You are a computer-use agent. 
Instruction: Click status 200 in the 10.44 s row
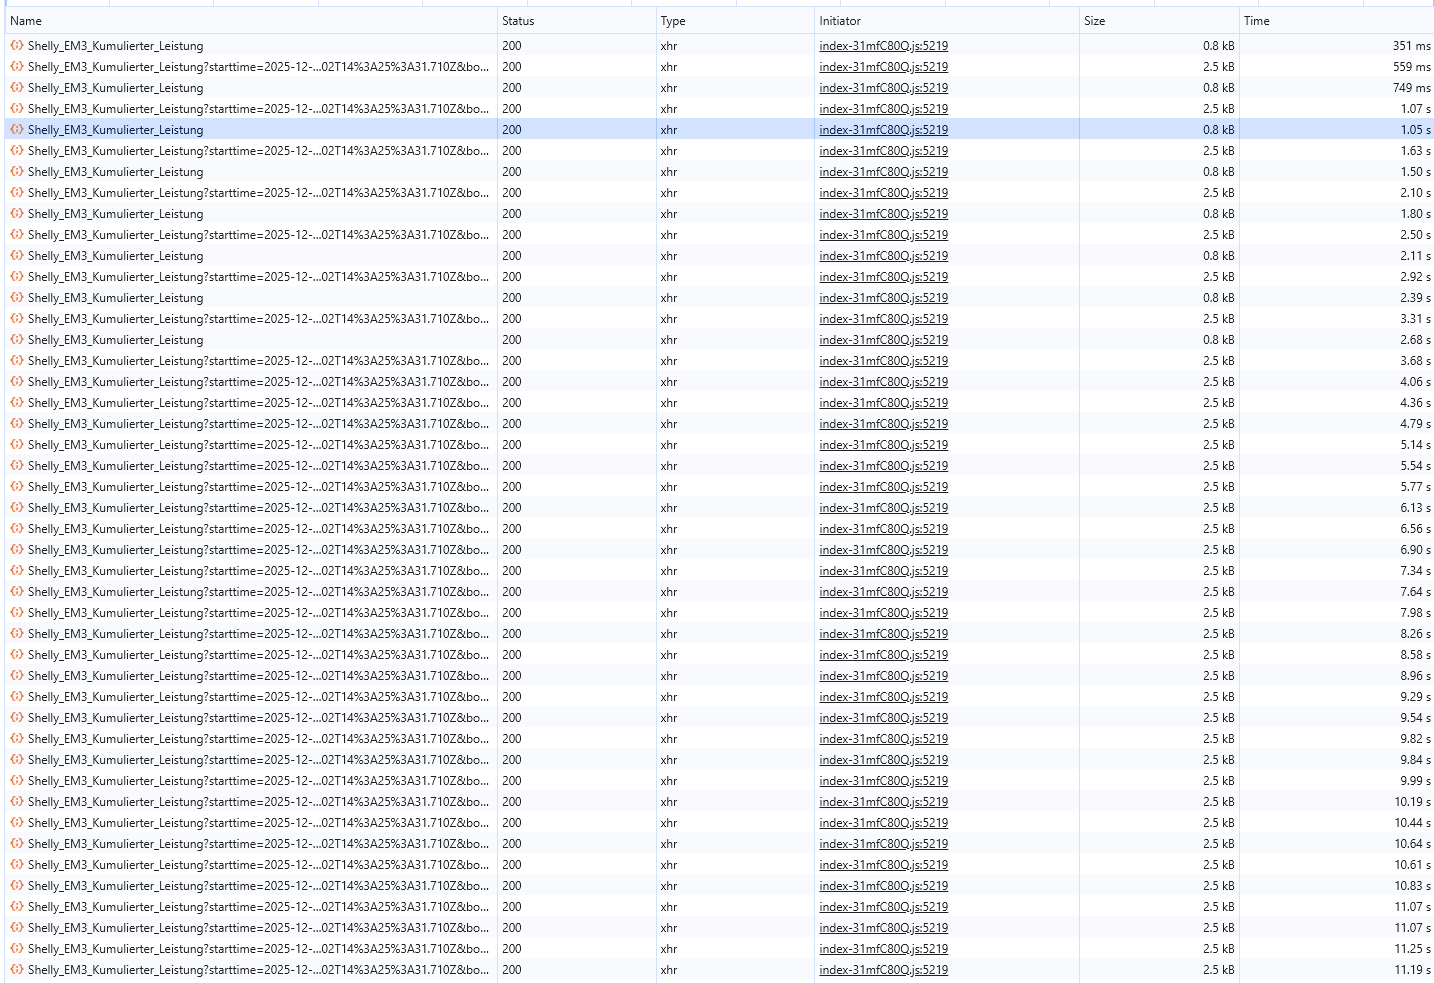512,823
